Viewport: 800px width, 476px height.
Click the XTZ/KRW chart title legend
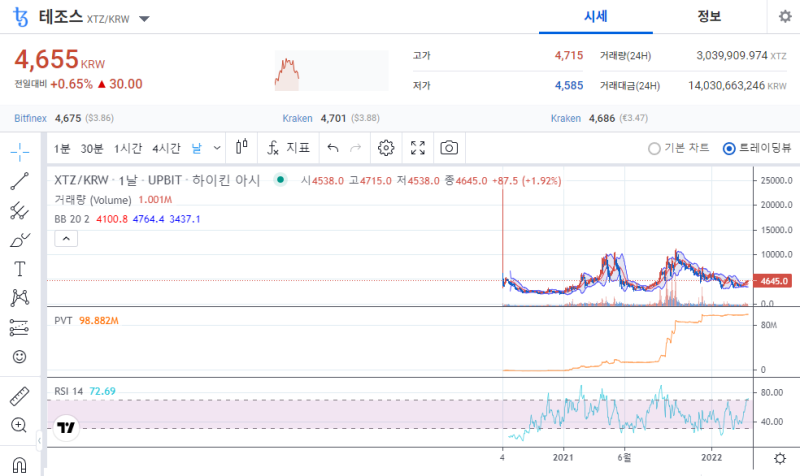(x=157, y=180)
